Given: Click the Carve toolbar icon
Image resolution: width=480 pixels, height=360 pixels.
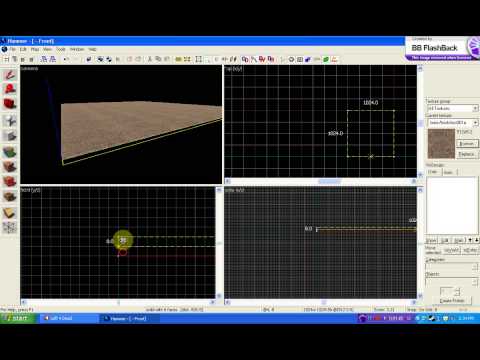Looking at the screenshot, I should coord(89,59).
